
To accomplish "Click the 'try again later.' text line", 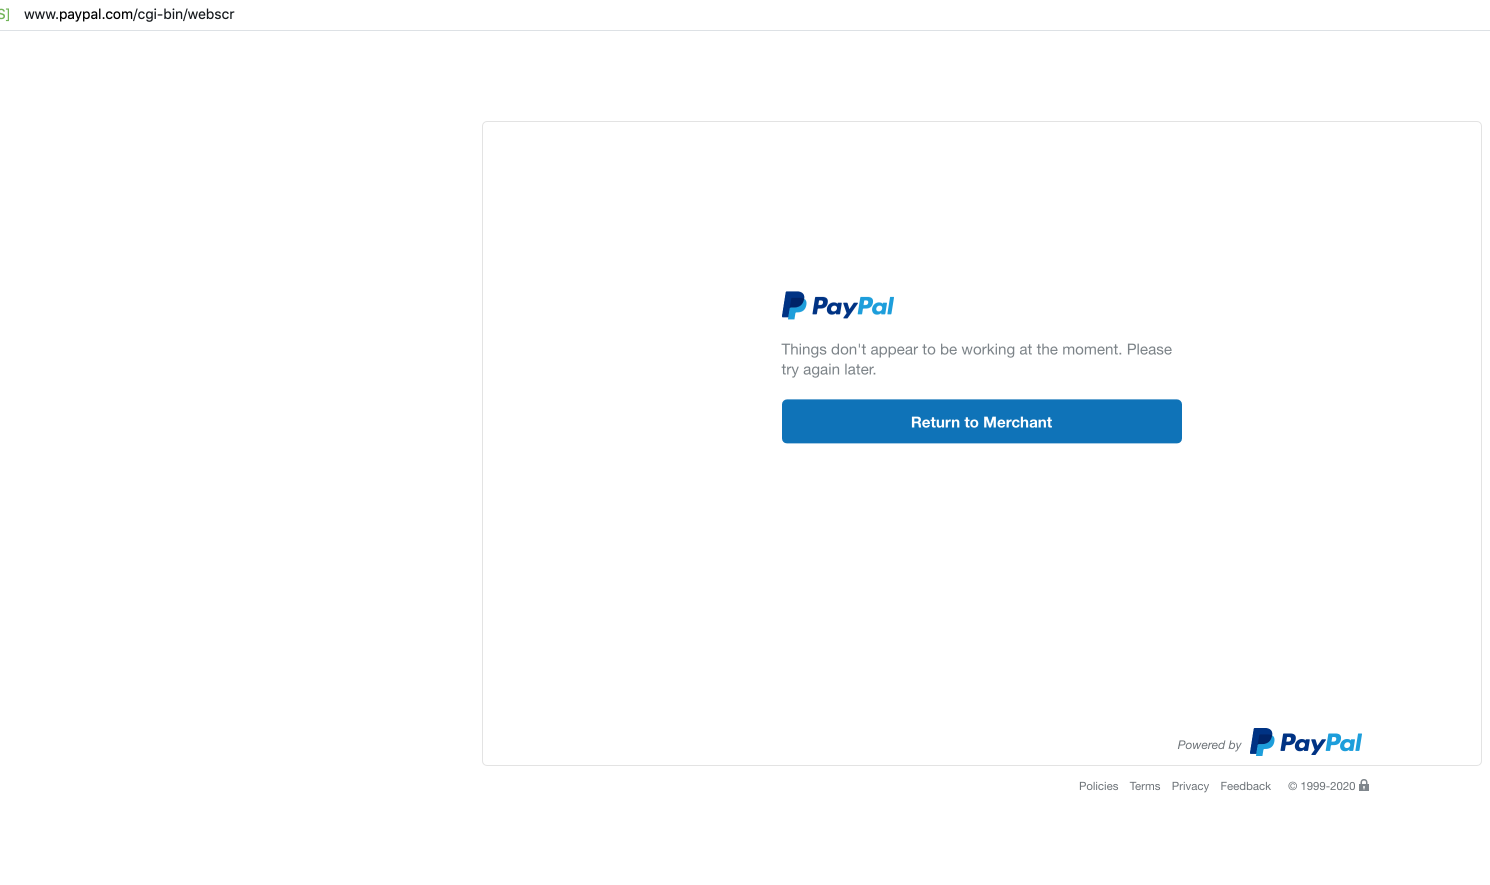I will click(829, 369).
